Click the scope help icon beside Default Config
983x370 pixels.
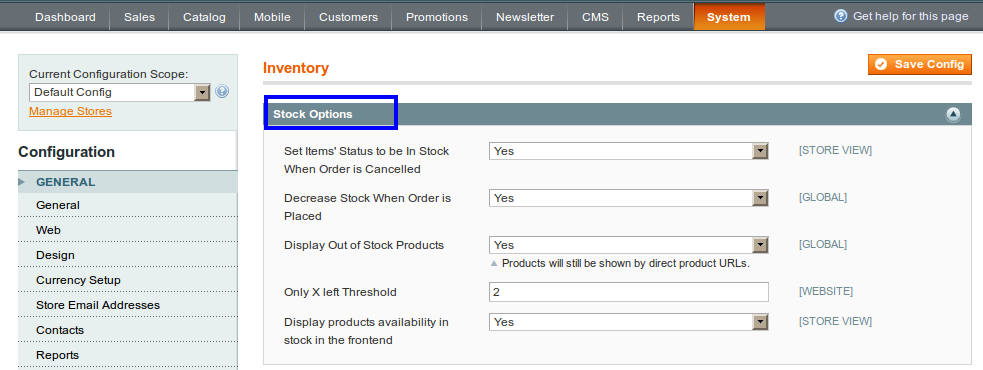(222, 92)
